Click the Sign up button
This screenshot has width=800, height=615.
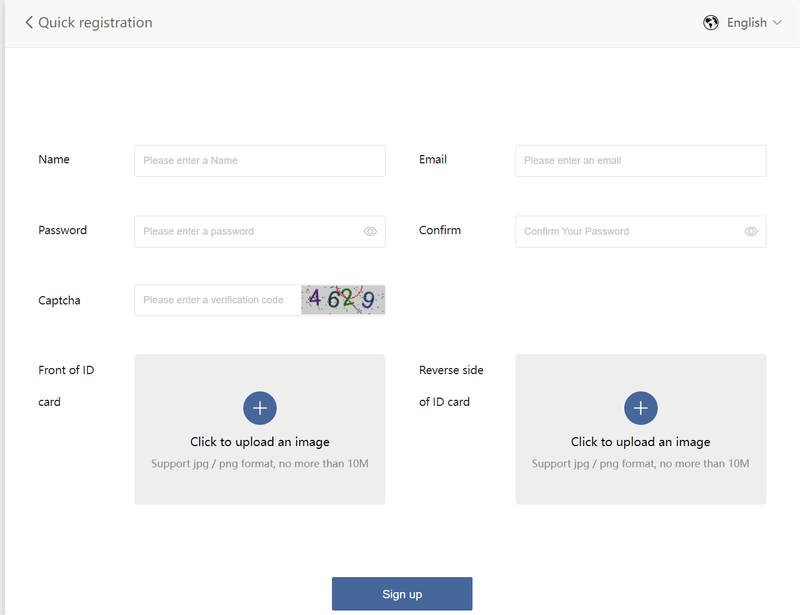(x=402, y=594)
